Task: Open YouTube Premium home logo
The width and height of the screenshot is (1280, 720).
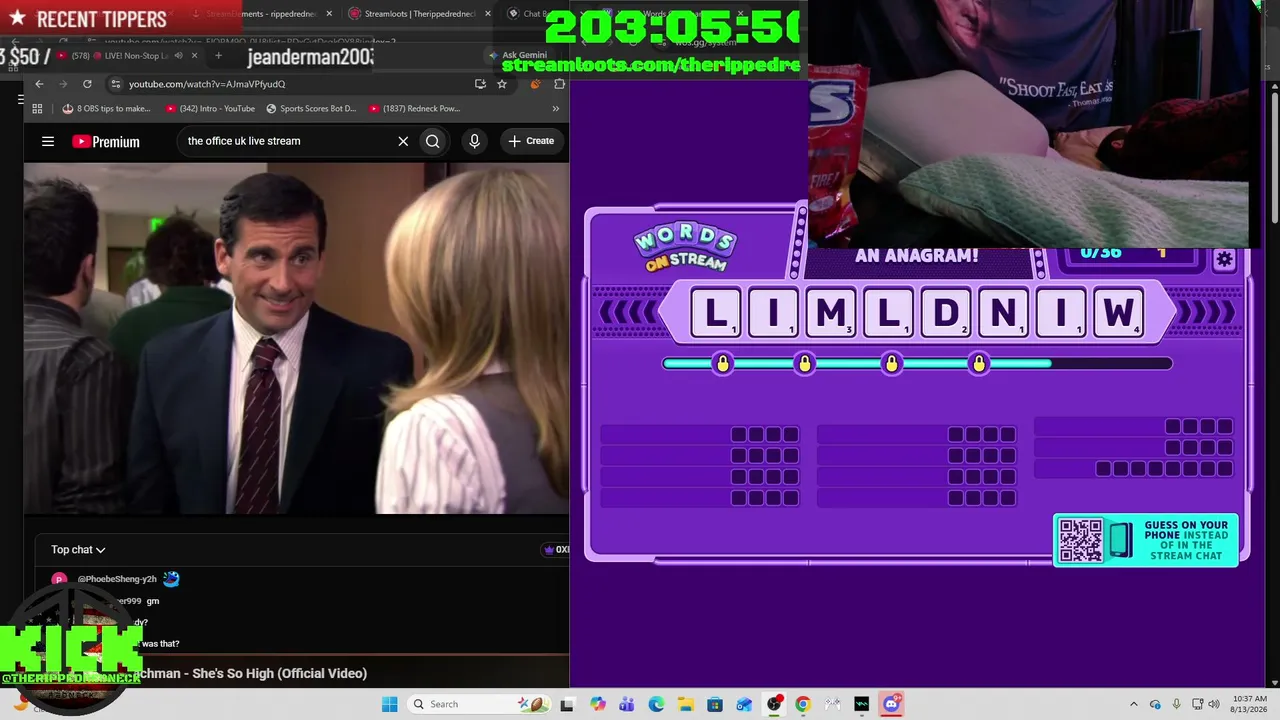Action: coord(106,142)
